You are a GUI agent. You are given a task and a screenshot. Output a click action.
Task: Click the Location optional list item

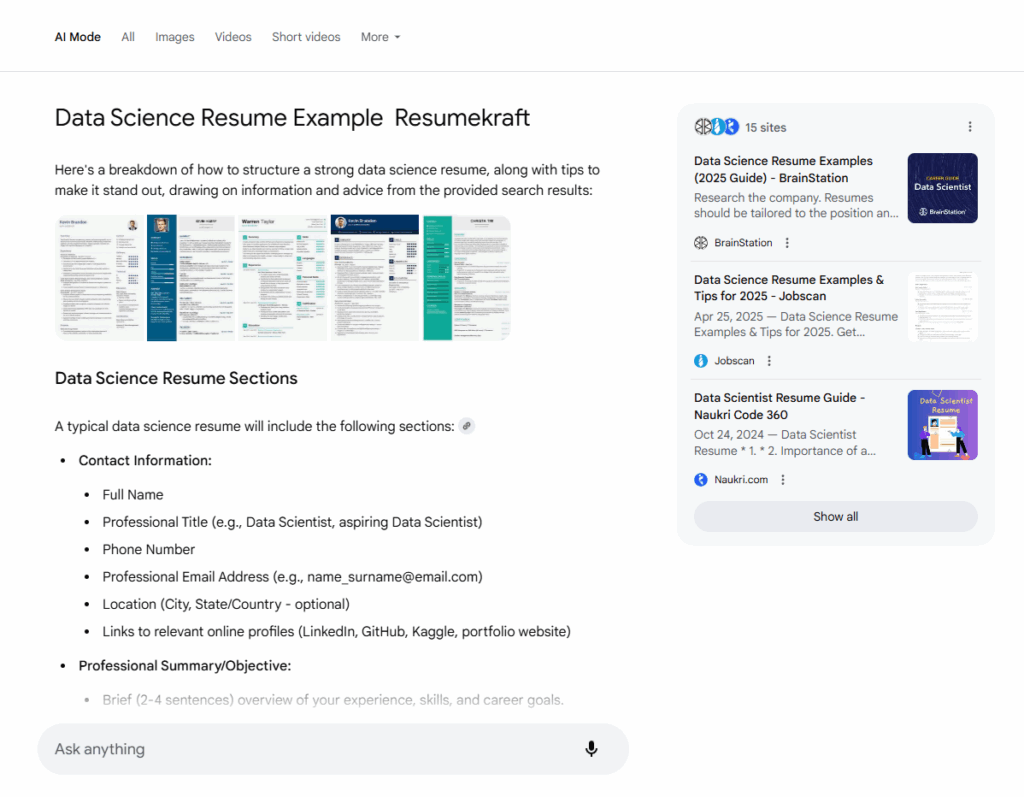tap(226, 604)
